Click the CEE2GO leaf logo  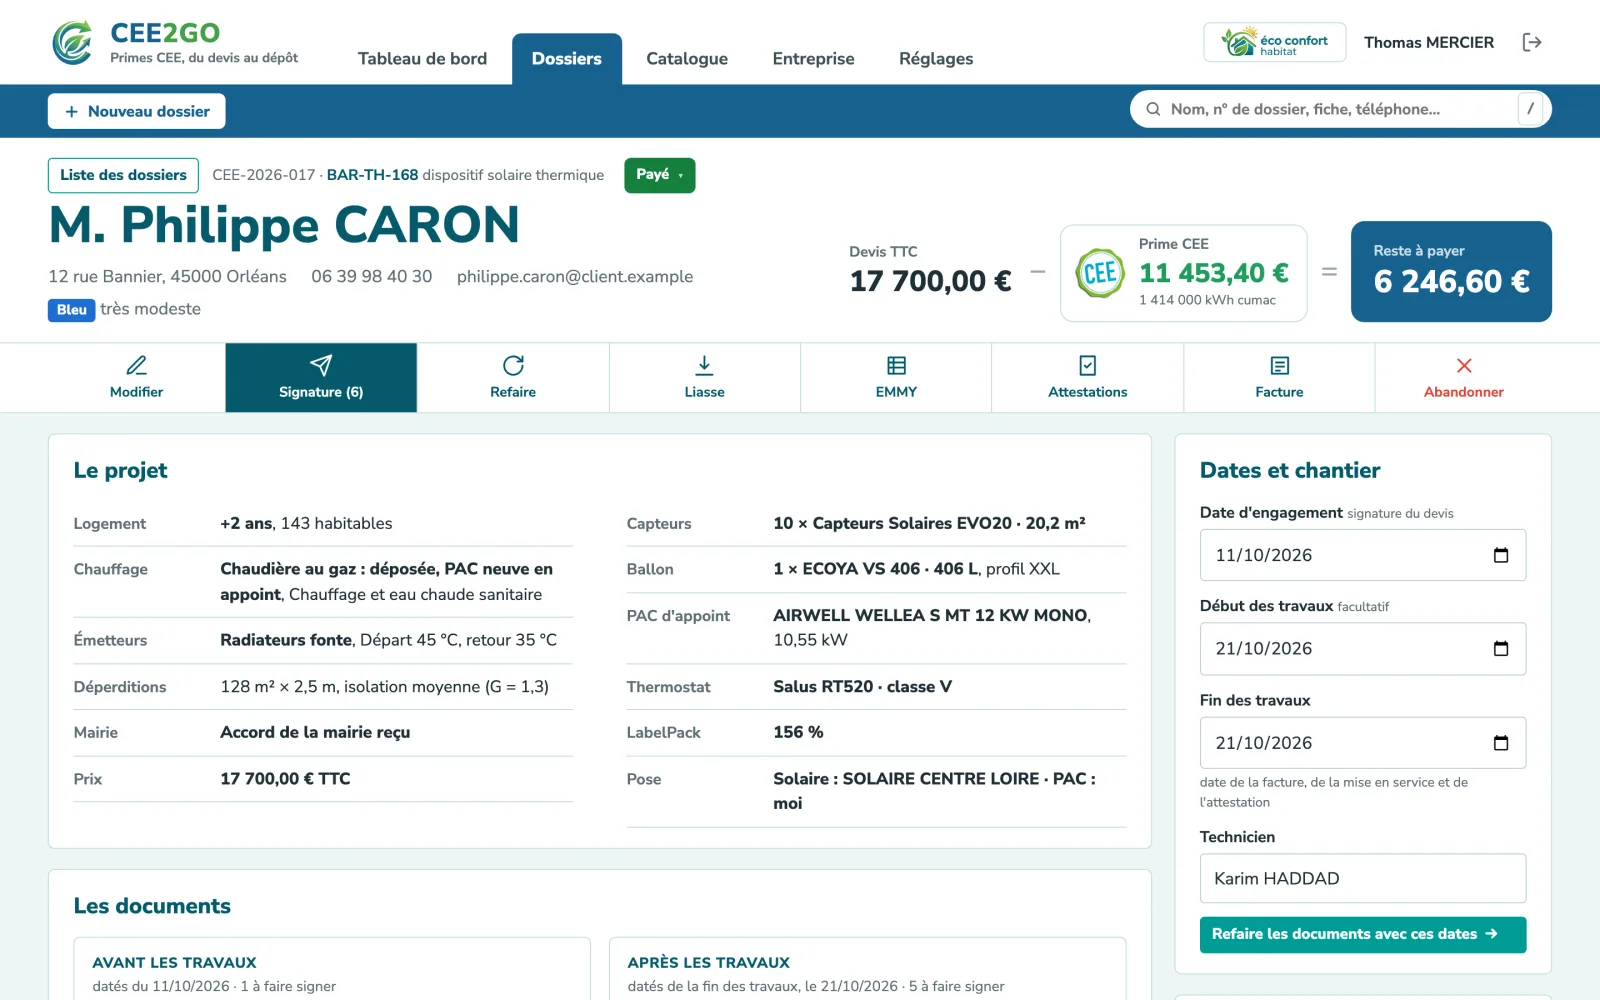point(72,43)
